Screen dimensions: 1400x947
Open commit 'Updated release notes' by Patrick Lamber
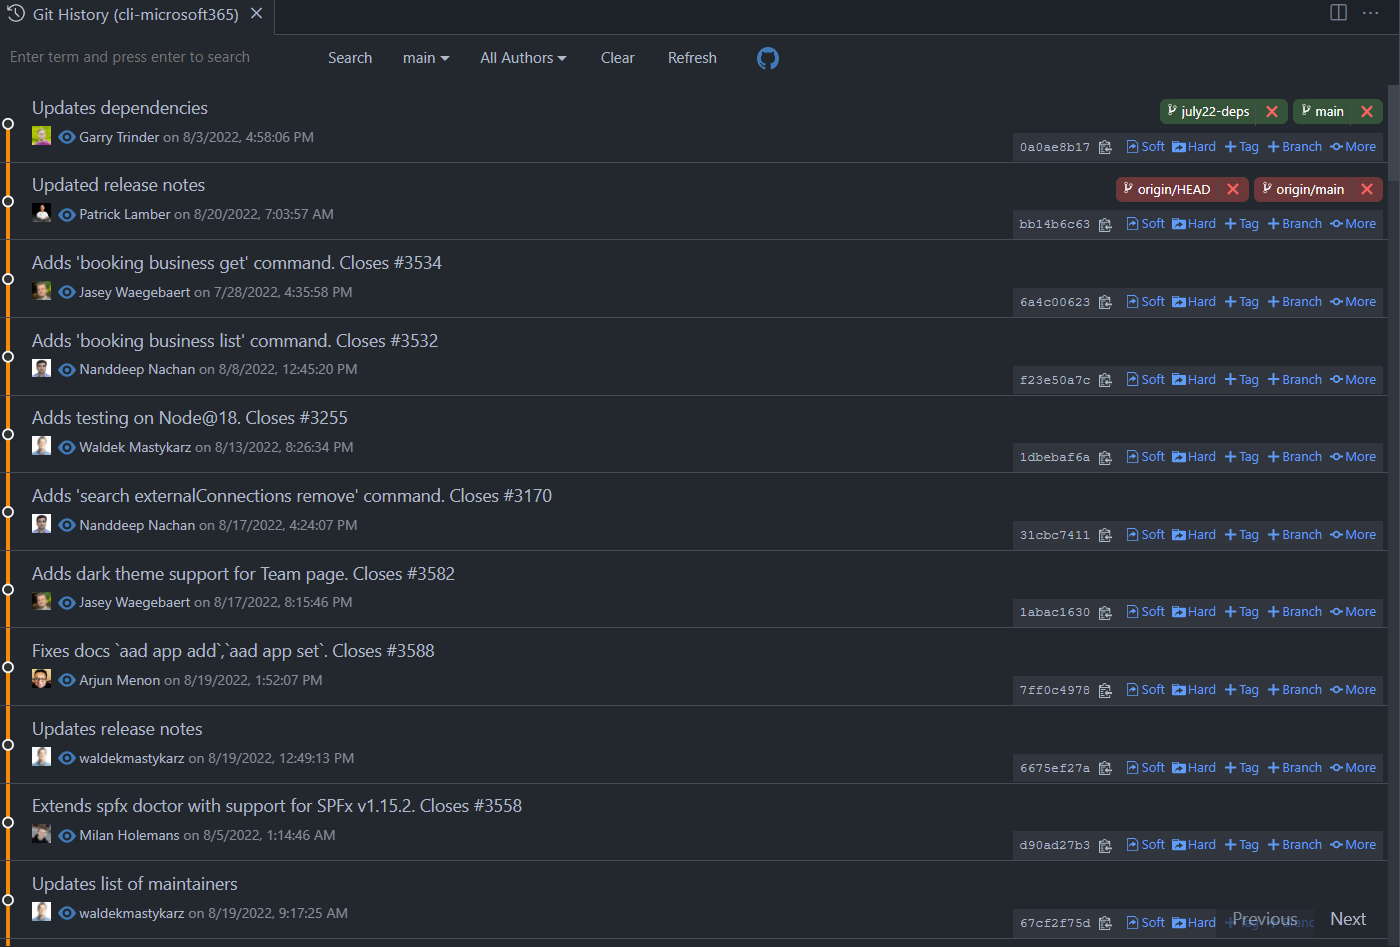coord(118,185)
